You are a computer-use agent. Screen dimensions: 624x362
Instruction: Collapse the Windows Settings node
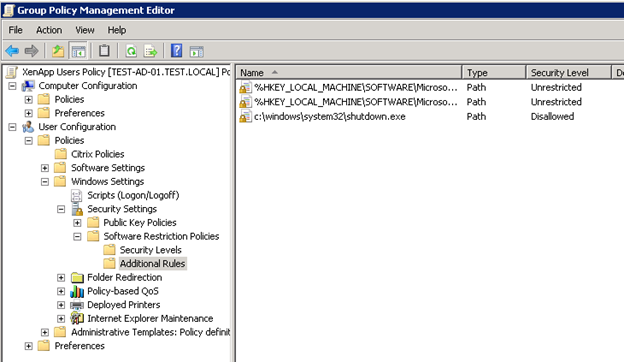click(45, 182)
